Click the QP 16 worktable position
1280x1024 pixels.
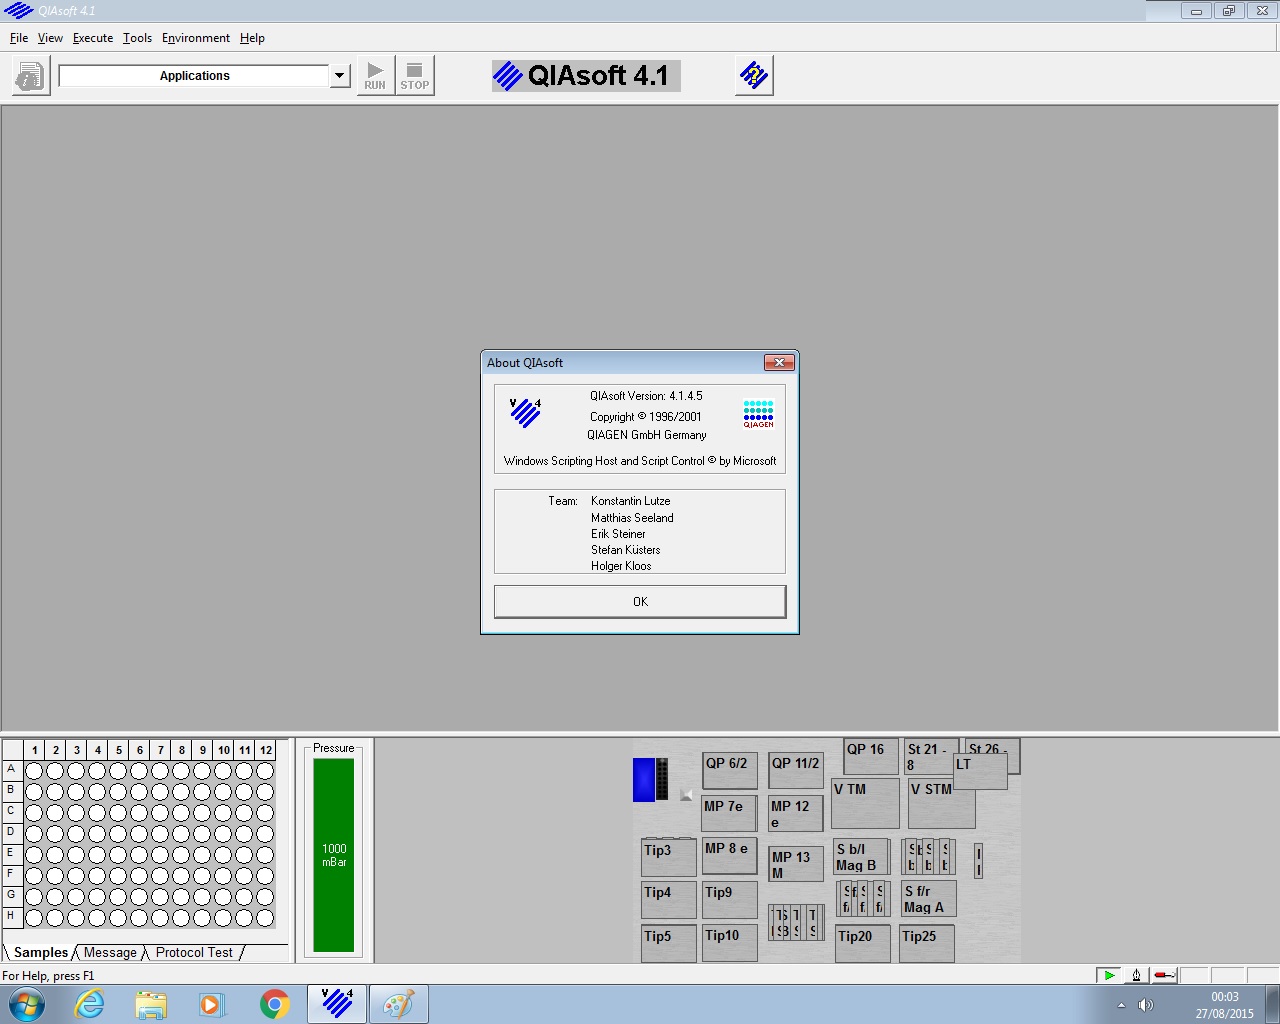point(871,757)
